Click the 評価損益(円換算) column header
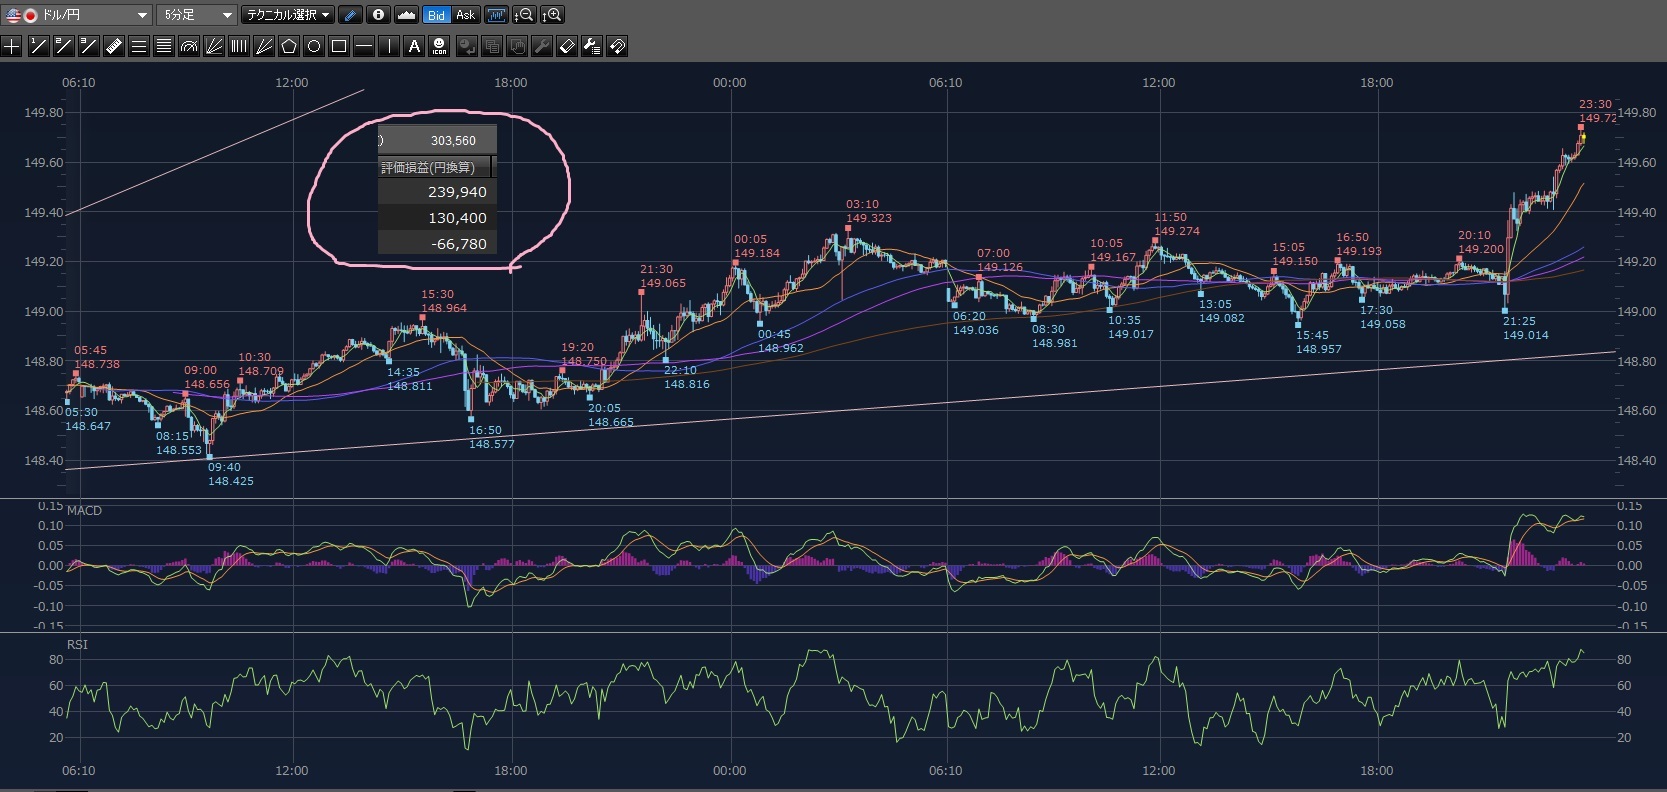 pyautogui.click(x=428, y=167)
